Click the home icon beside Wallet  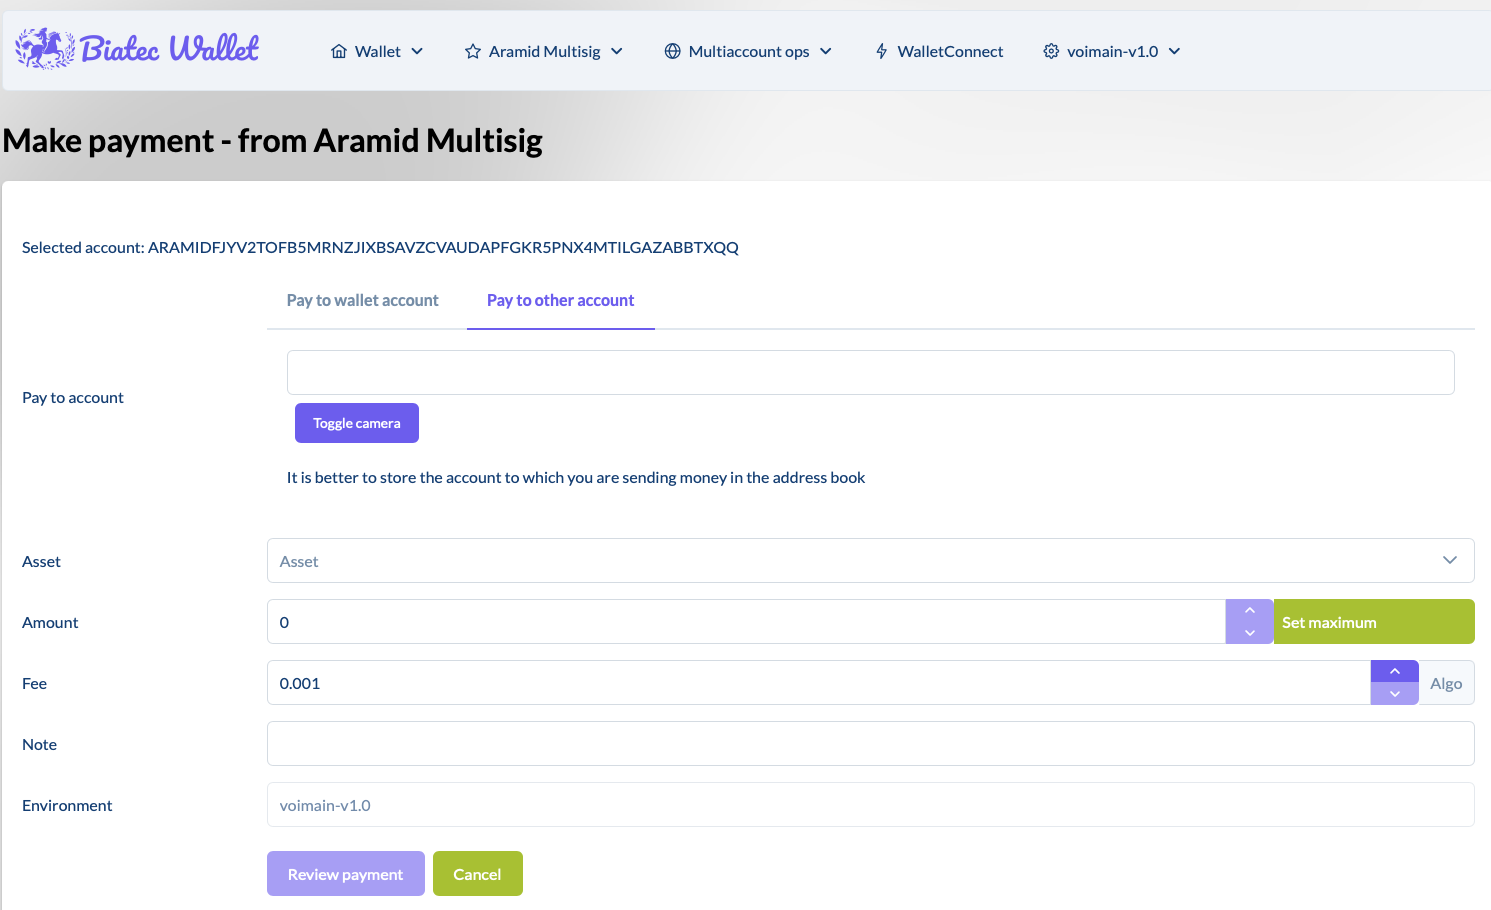[x=339, y=52]
